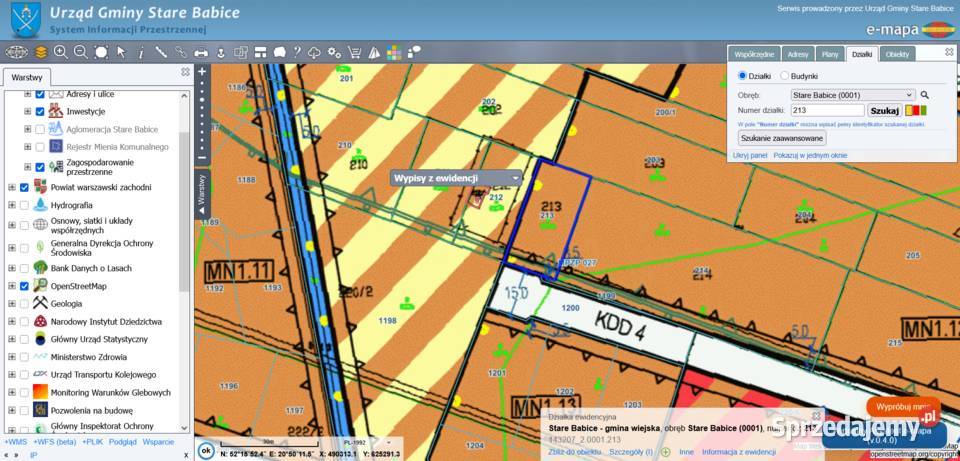This screenshot has width=960, height=461.
Task: Select the zoom out magnifier tool
Action: pyautogui.click(x=81, y=52)
